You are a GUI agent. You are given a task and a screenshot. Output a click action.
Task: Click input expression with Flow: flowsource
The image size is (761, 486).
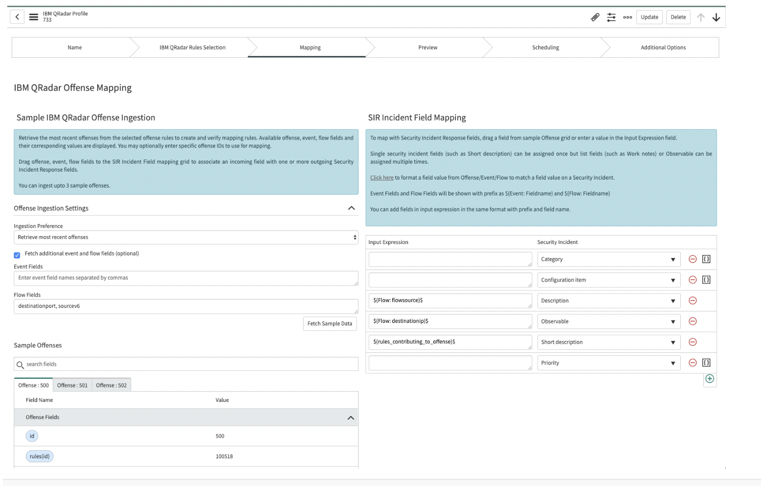(x=450, y=301)
